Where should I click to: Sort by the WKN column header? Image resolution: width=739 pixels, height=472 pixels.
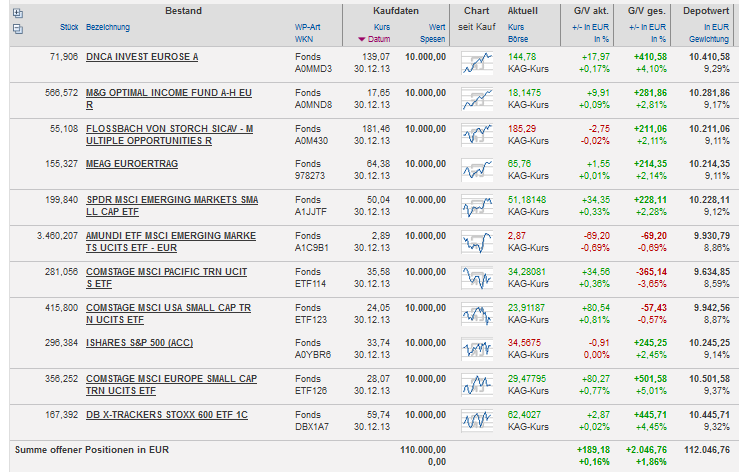(x=304, y=39)
